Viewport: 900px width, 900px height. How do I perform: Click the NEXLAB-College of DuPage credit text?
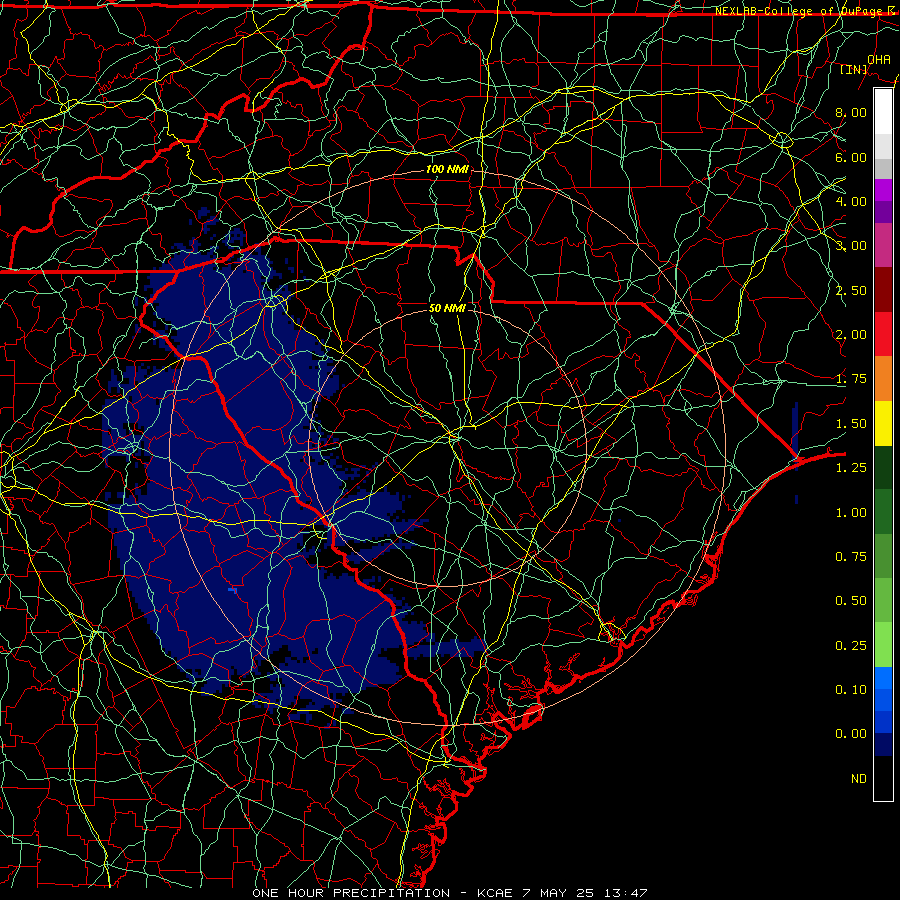pyautogui.click(x=805, y=11)
